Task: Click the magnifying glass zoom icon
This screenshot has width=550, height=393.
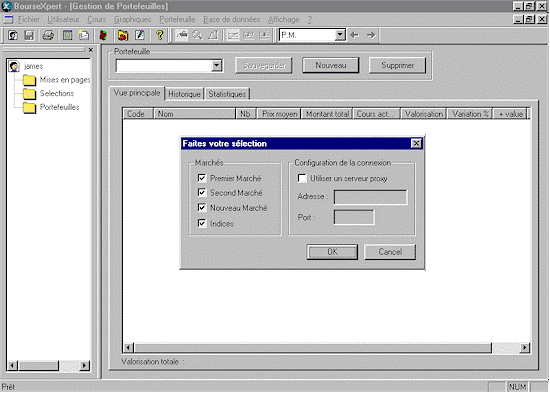Action: click(197, 35)
